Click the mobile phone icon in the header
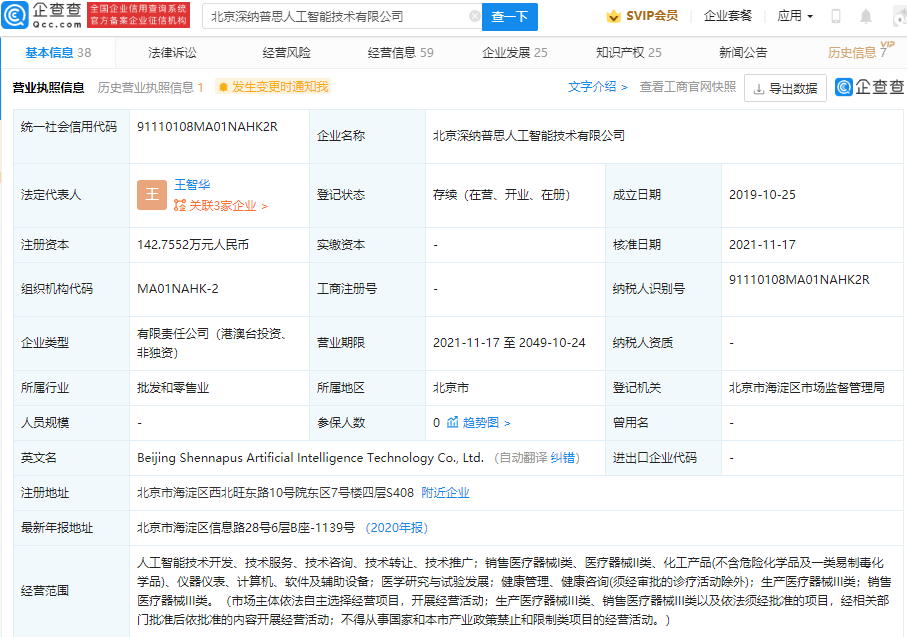This screenshot has width=907, height=637. coord(836,17)
